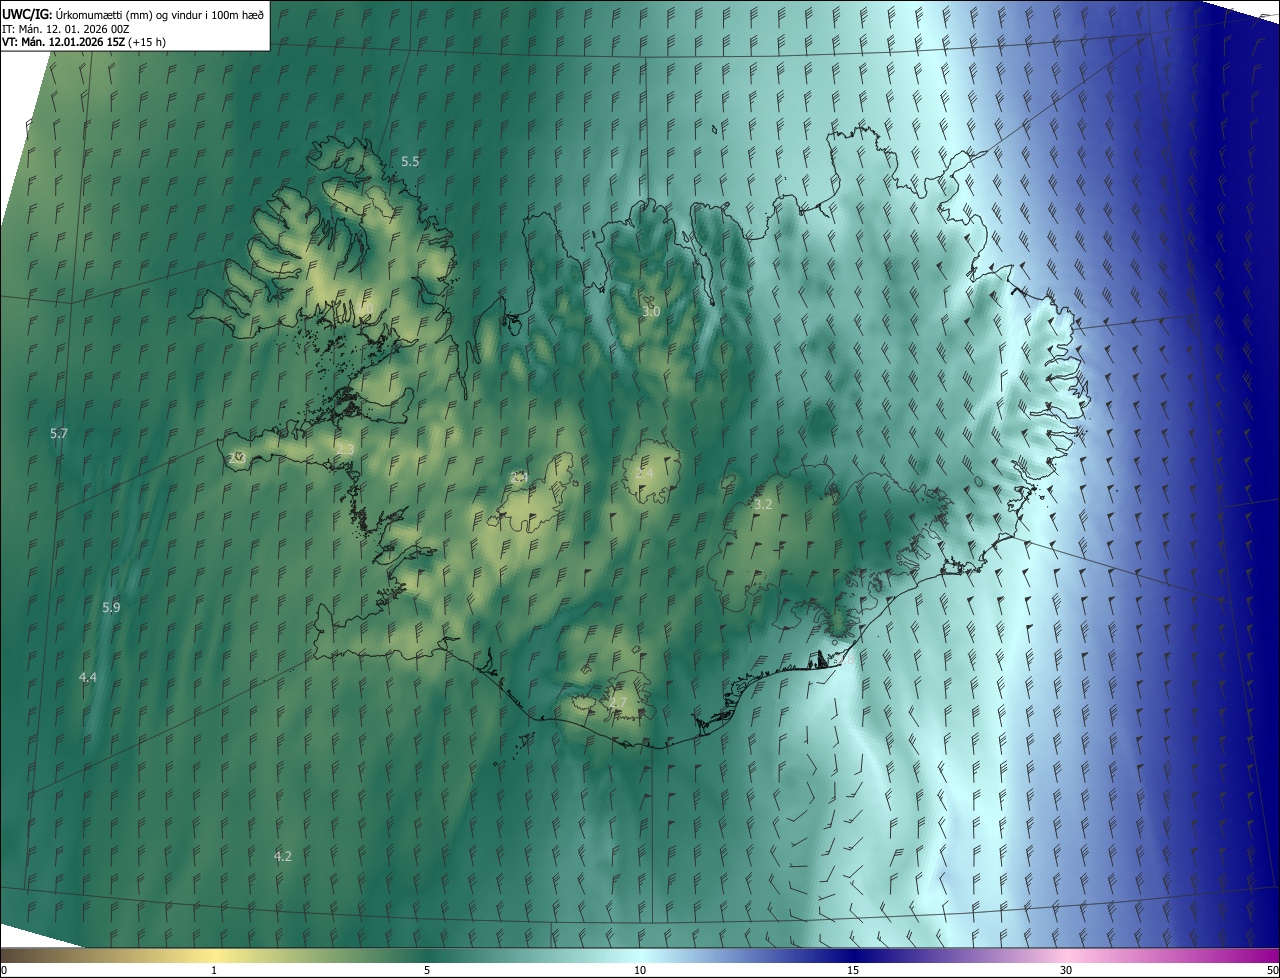
Task: Click the "15" tick label on the color scale
Action: point(853,970)
